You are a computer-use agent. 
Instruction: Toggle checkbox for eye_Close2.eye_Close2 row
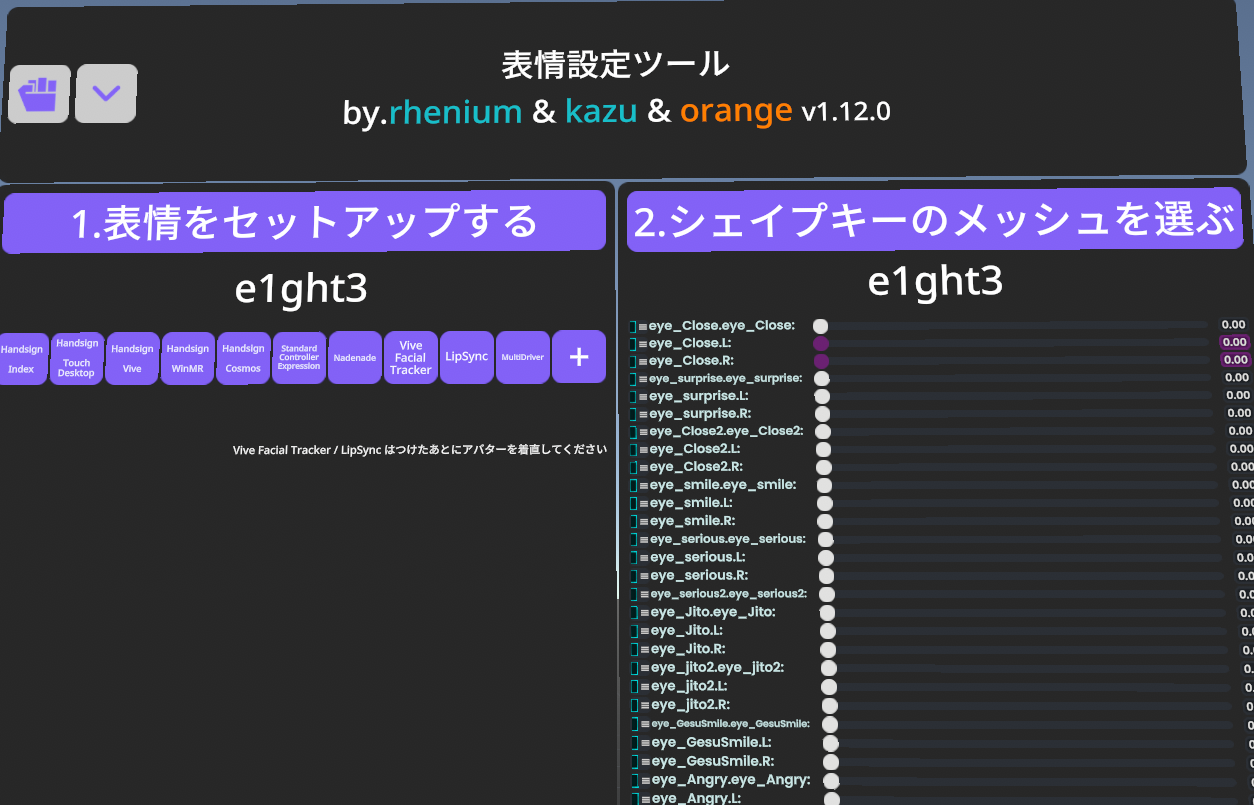(633, 432)
